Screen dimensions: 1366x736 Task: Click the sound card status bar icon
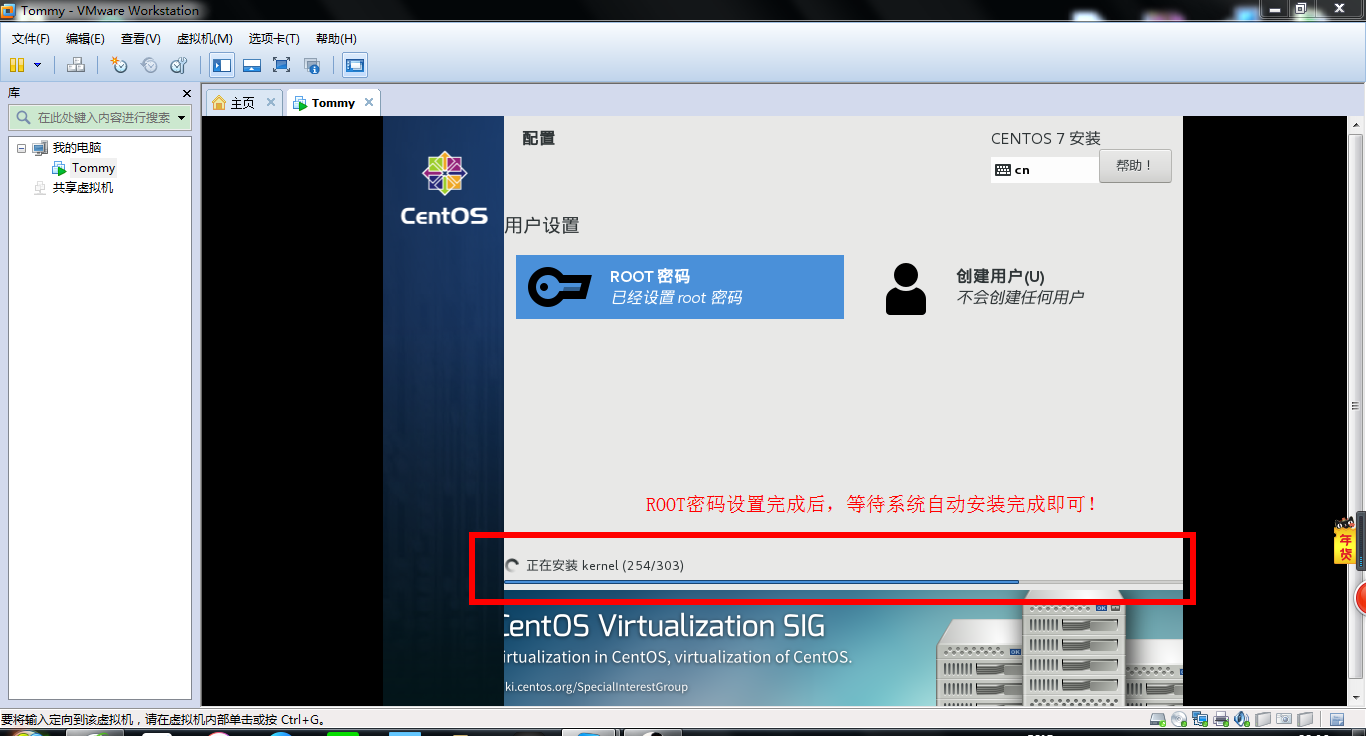[x=1242, y=719]
